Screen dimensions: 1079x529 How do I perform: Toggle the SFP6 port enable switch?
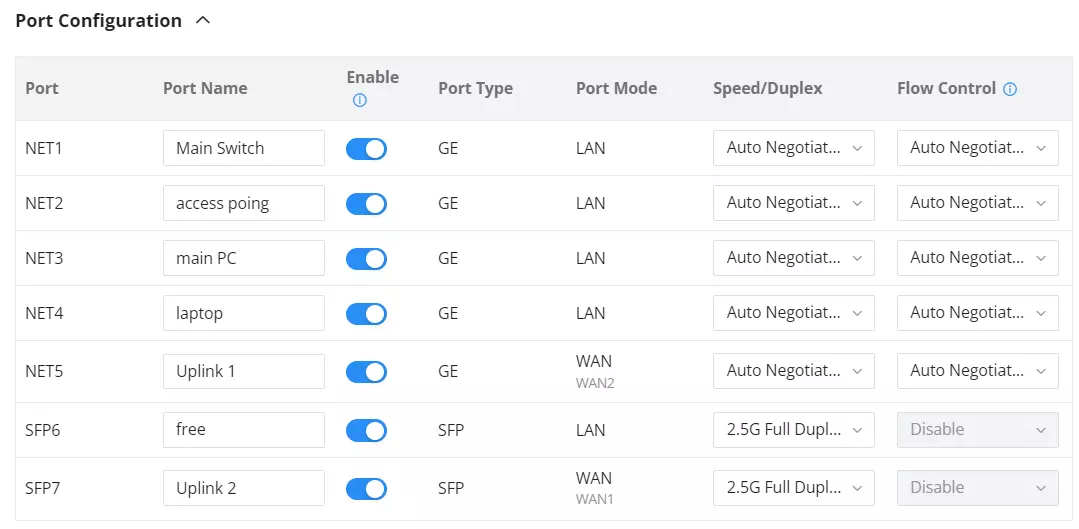tap(366, 431)
